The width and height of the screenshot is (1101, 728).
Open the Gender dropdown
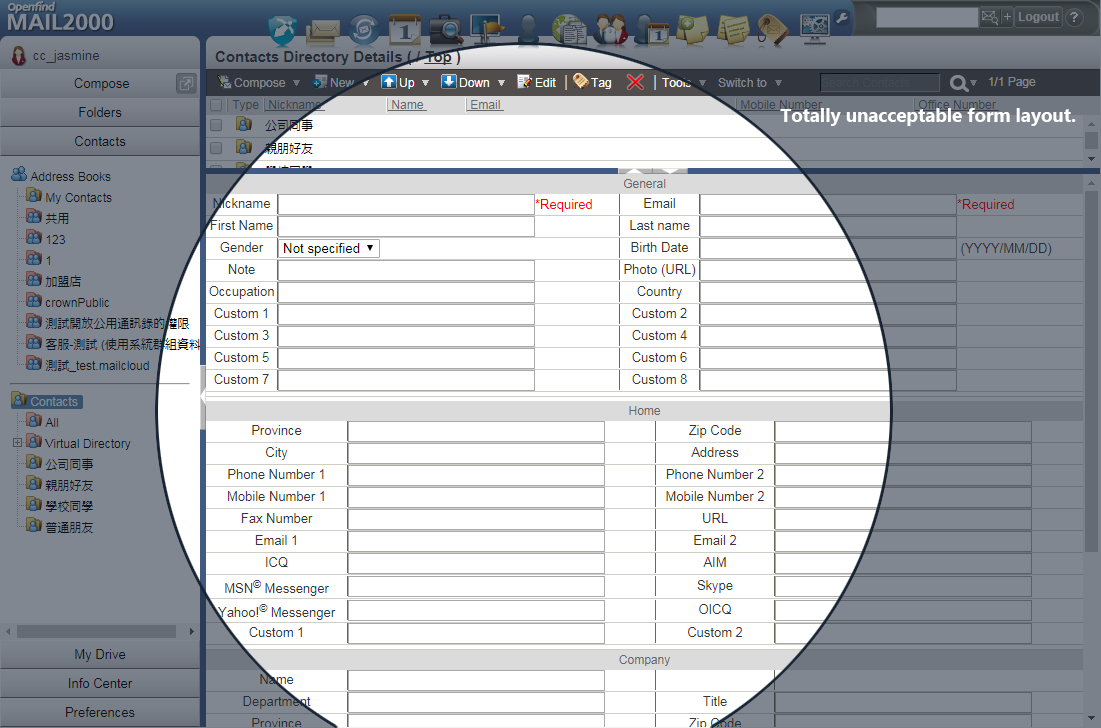329,248
